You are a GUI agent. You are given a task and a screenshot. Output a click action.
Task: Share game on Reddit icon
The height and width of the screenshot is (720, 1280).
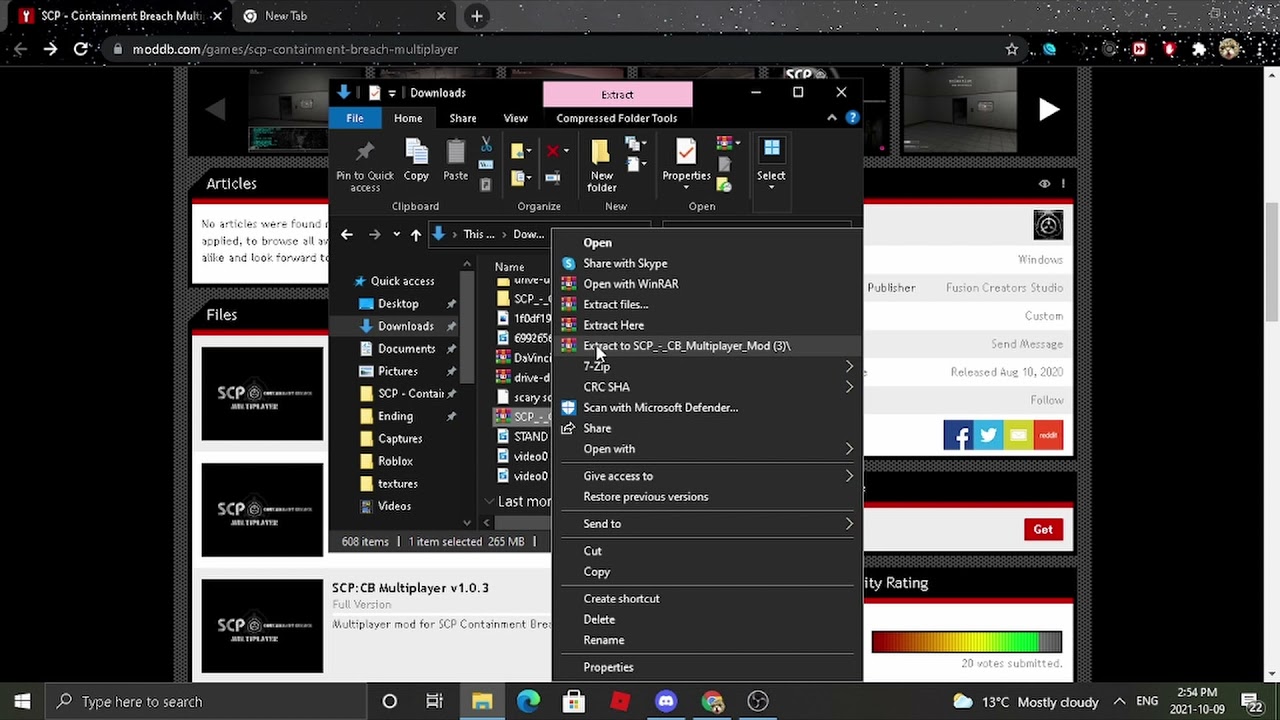(1048, 435)
